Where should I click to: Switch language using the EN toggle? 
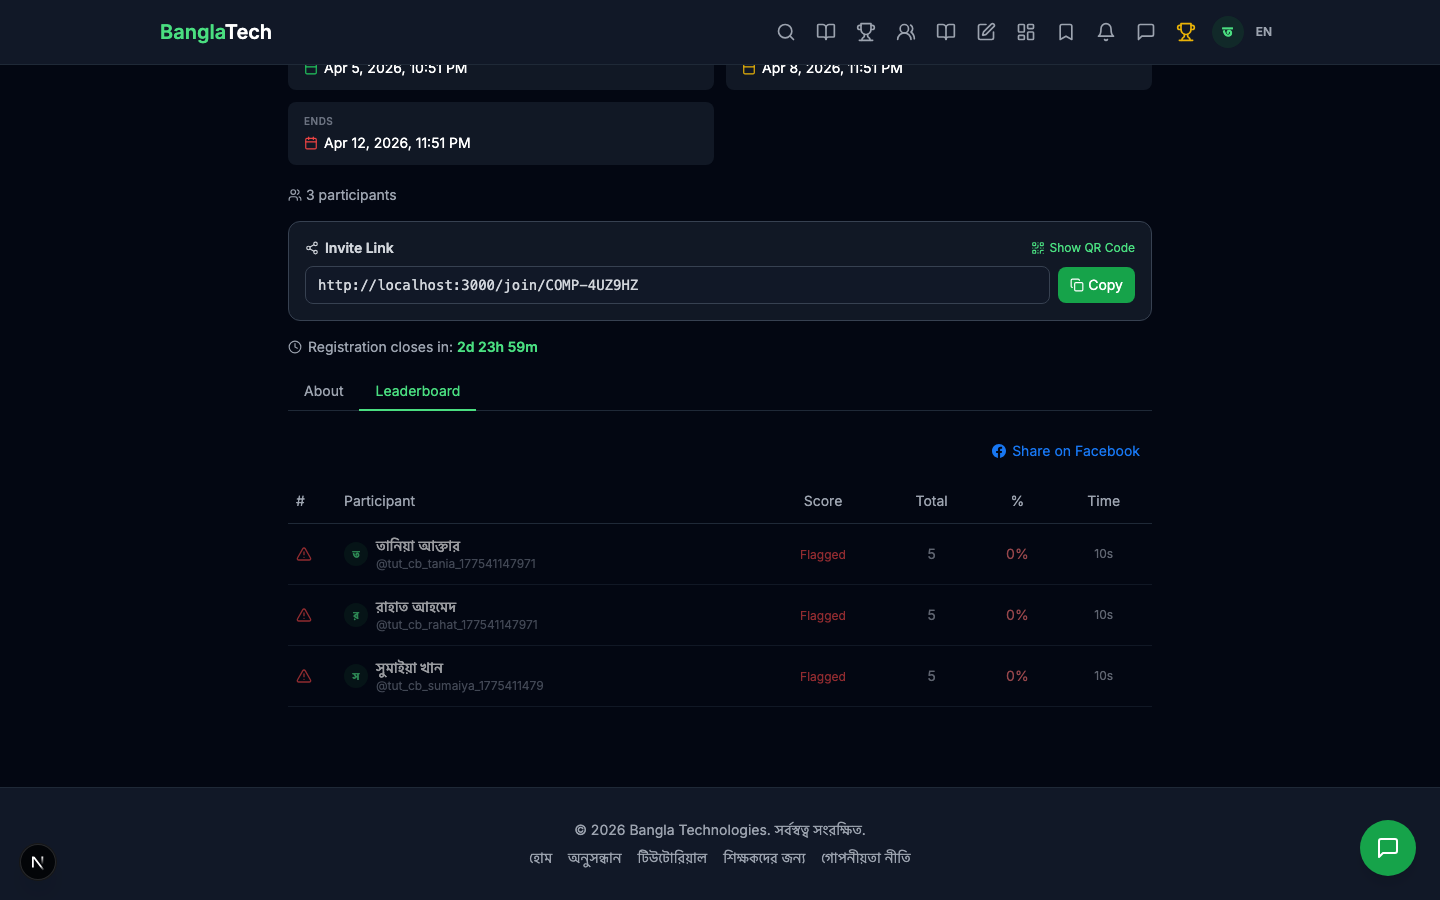point(1264,32)
